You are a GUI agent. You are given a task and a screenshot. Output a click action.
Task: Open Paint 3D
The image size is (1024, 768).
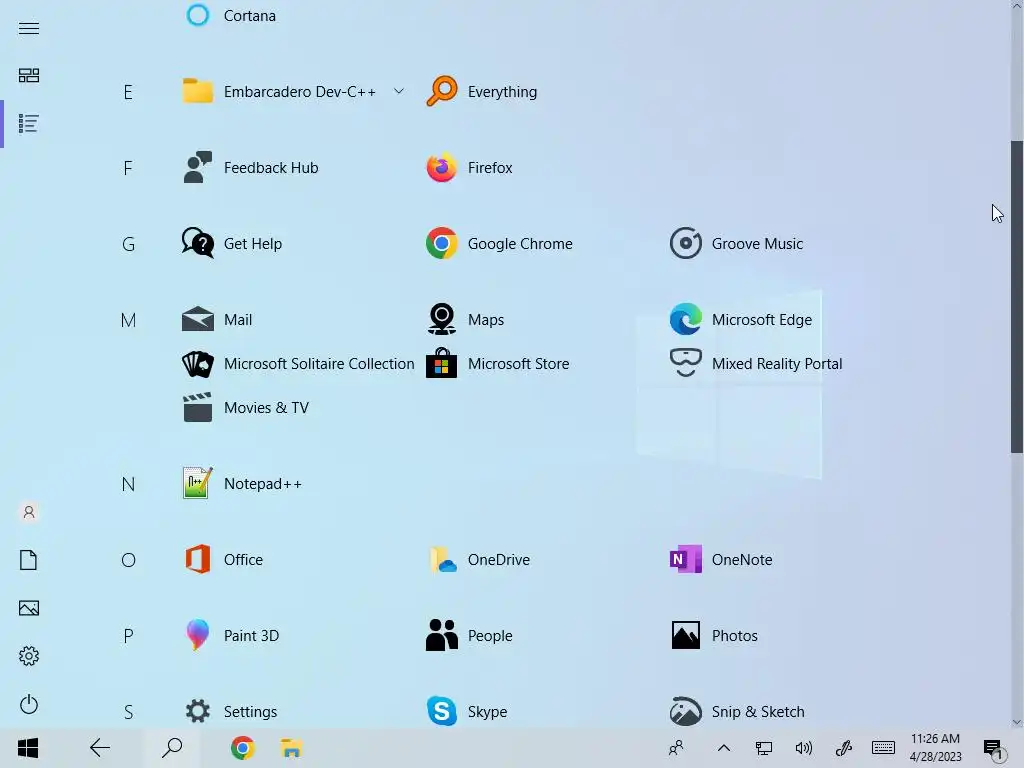tap(231, 635)
